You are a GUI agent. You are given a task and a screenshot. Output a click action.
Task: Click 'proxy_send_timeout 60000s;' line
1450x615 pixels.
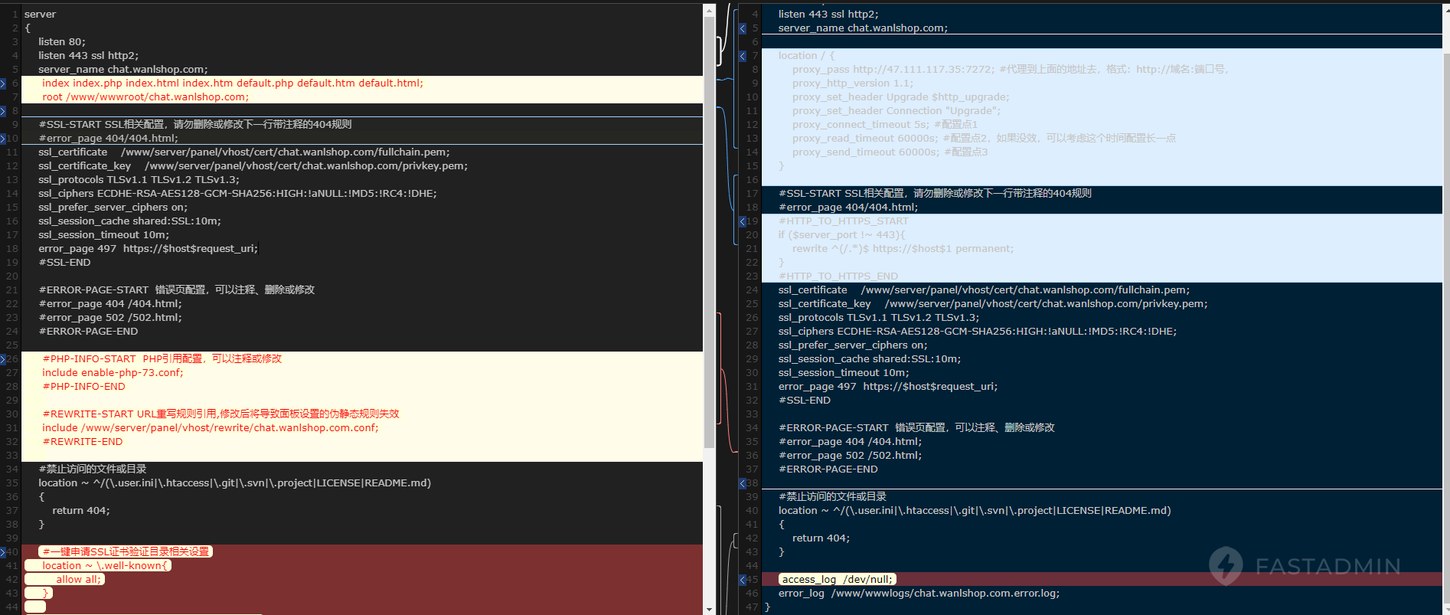click(x=890, y=152)
